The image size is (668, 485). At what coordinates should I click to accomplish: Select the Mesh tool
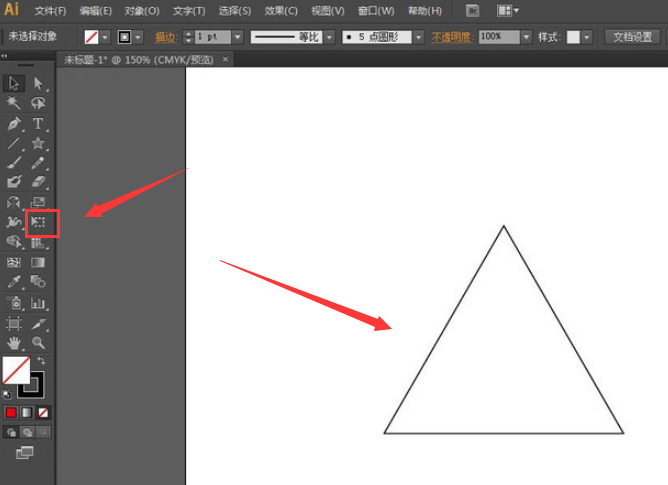tap(14, 262)
